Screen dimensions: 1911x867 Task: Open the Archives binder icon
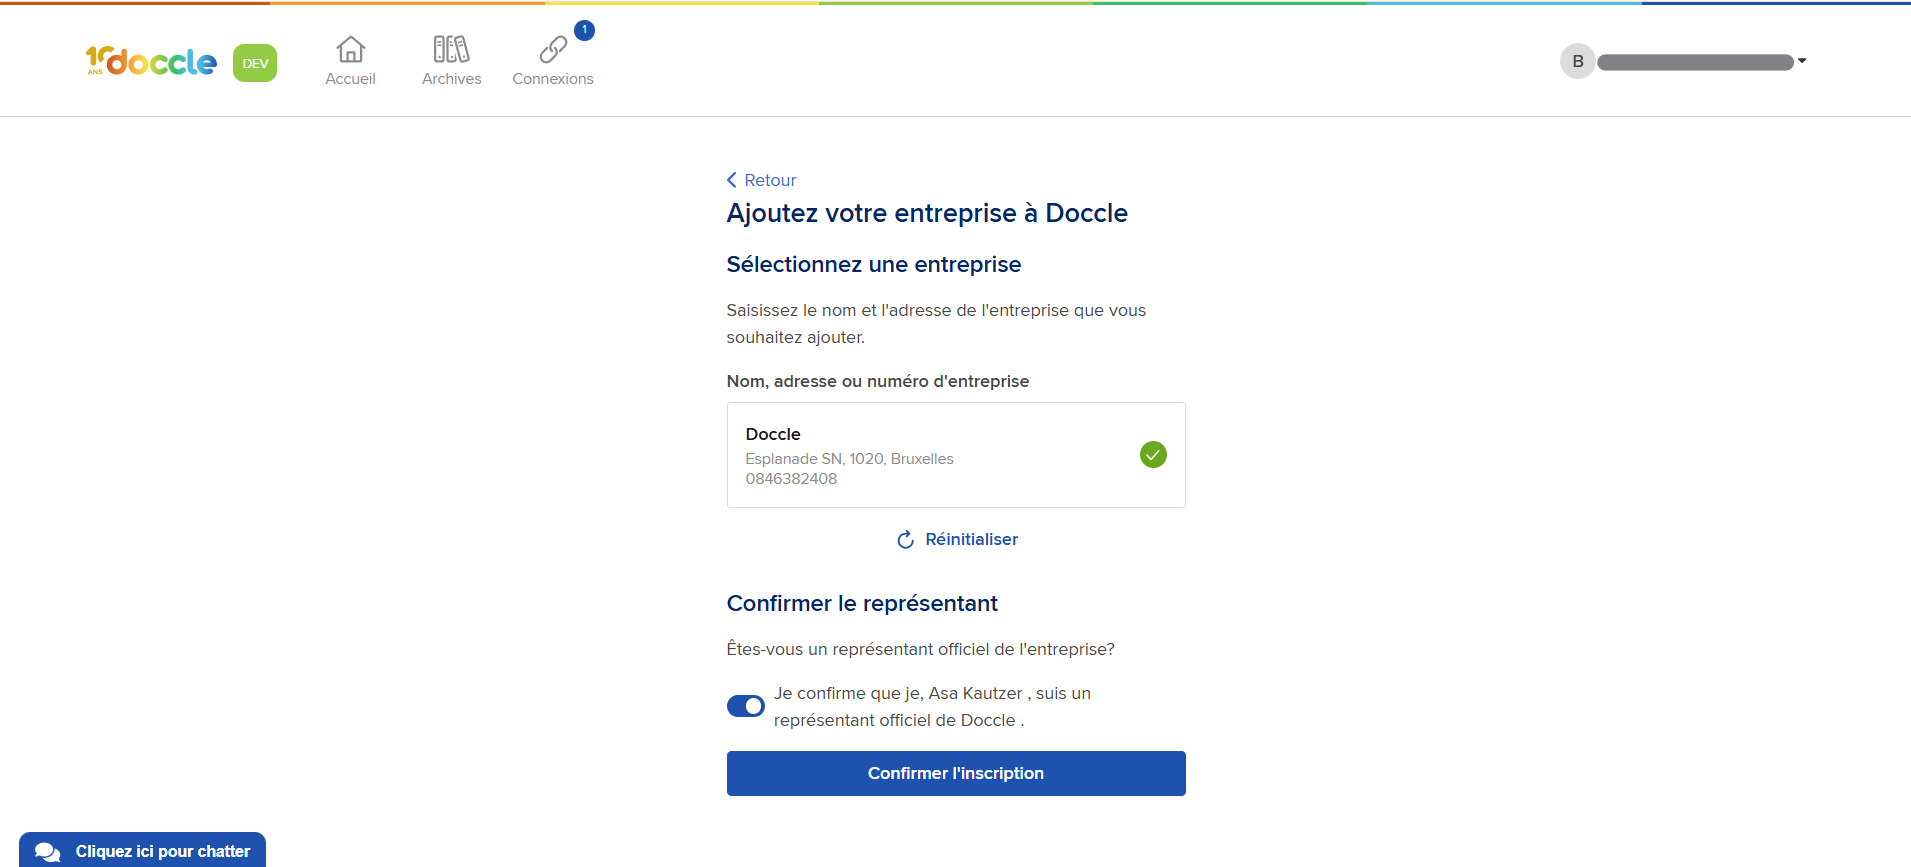coord(451,49)
